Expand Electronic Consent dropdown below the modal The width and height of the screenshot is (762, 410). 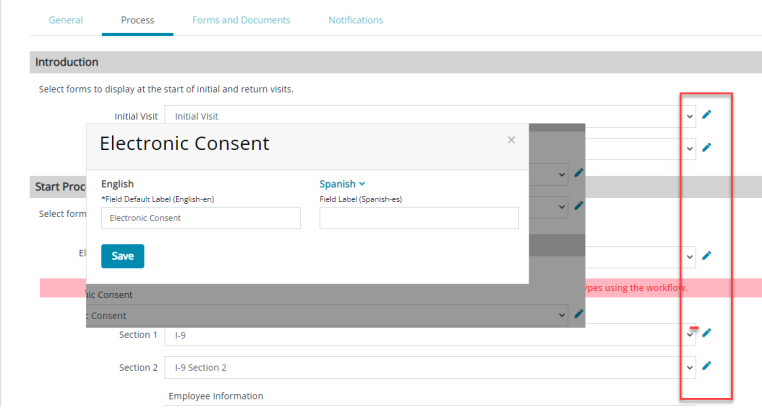click(x=564, y=315)
